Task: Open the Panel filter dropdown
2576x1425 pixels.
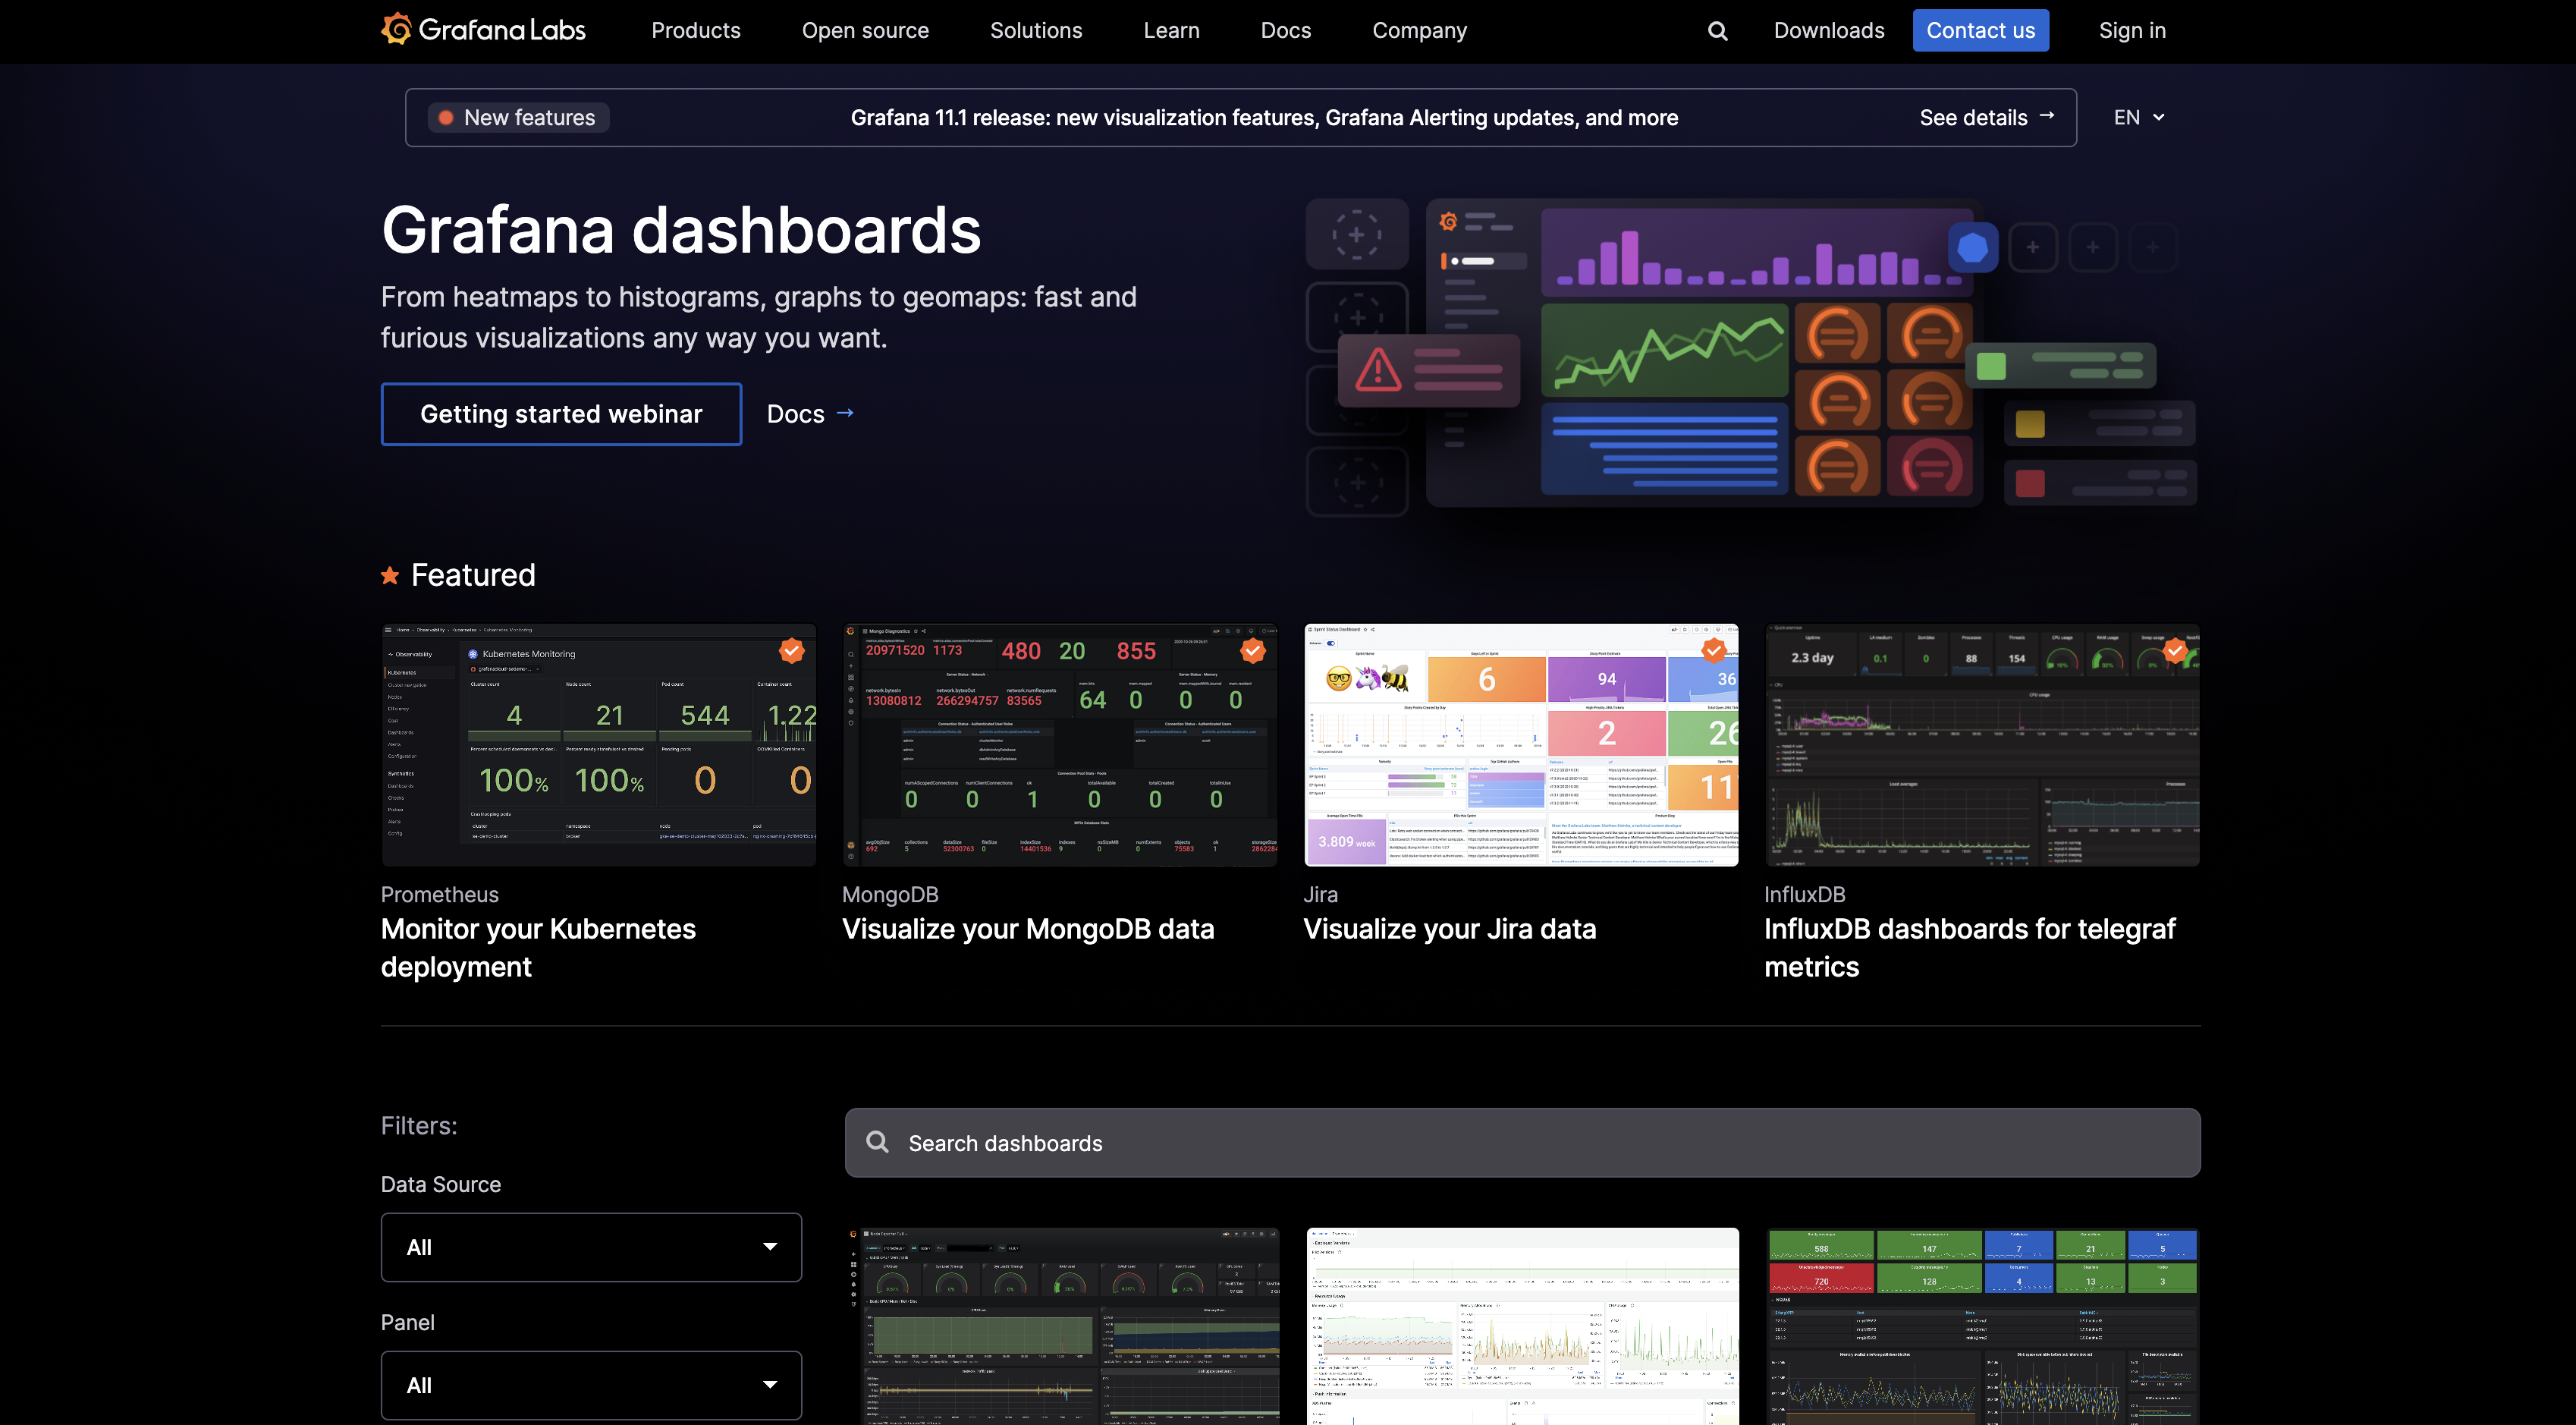Action: coord(591,1385)
